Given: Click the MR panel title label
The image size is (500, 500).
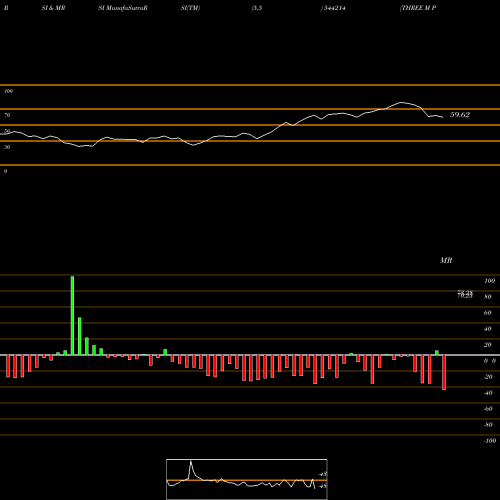Looking at the screenshot, I should 446,260.
